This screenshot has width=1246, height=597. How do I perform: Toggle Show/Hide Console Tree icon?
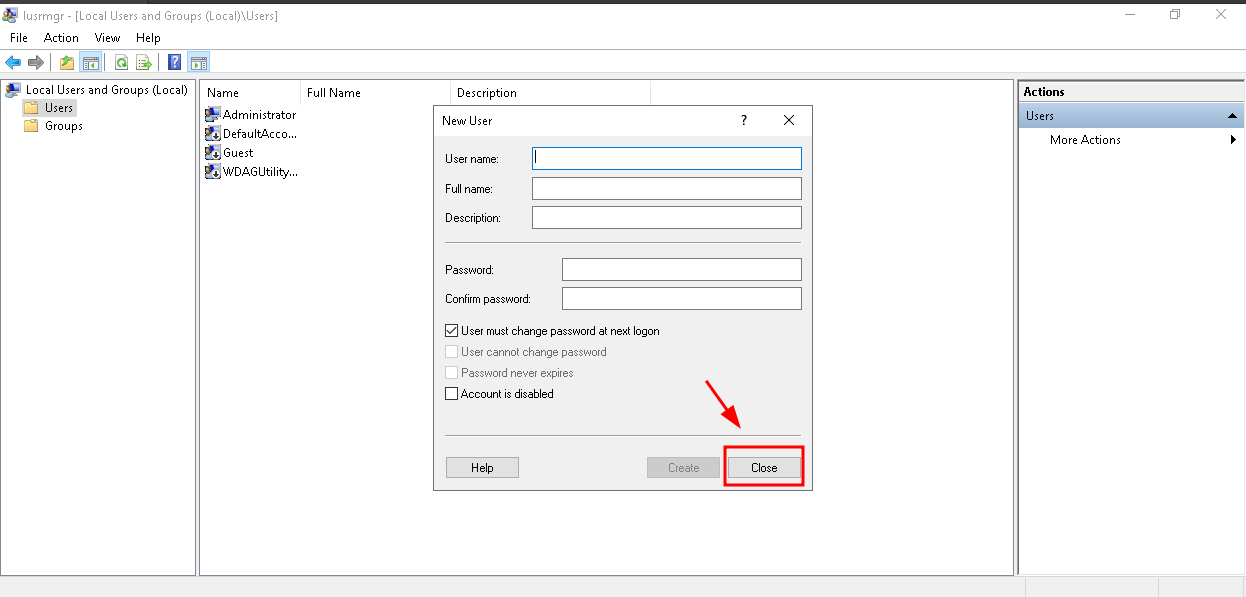point(91,63)
